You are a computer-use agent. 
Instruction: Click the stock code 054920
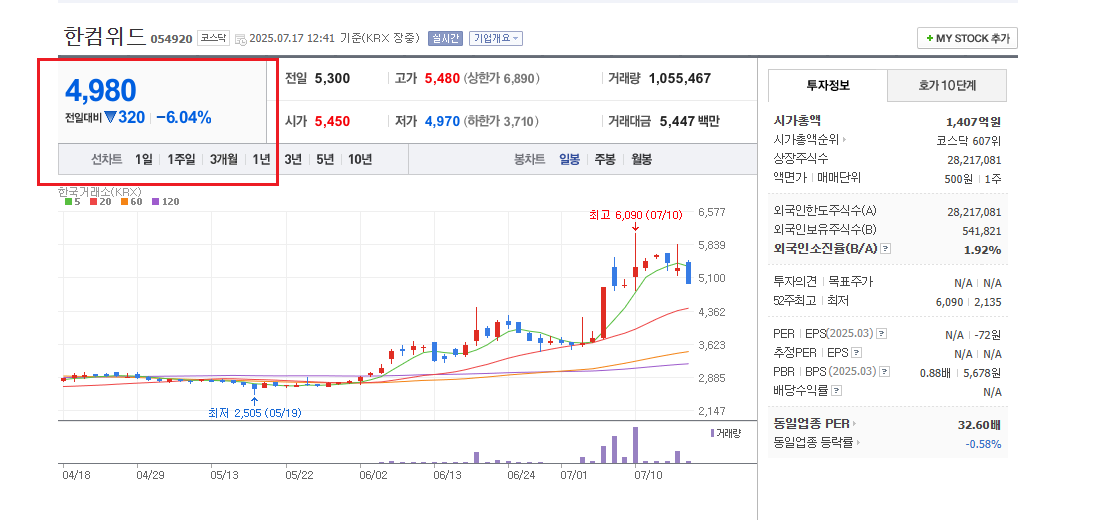[x=171, y=39]
